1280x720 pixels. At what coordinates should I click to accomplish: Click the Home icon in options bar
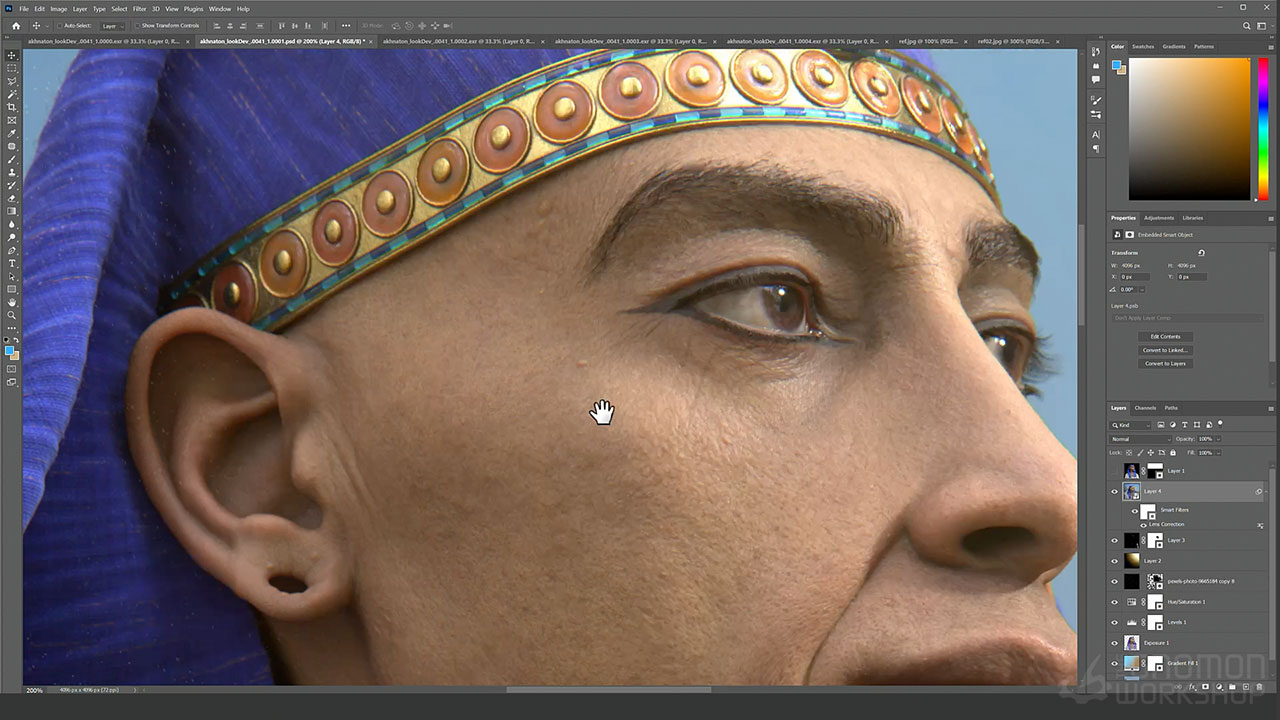coord(18,25)
